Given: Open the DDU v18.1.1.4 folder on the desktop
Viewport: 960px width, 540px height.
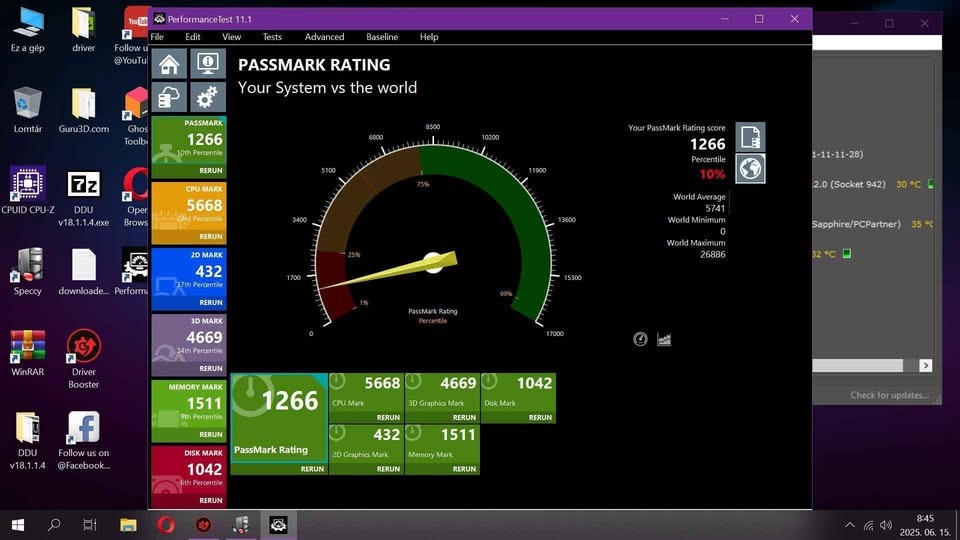Looking at the screenshot, I should [x=28, y=440].
